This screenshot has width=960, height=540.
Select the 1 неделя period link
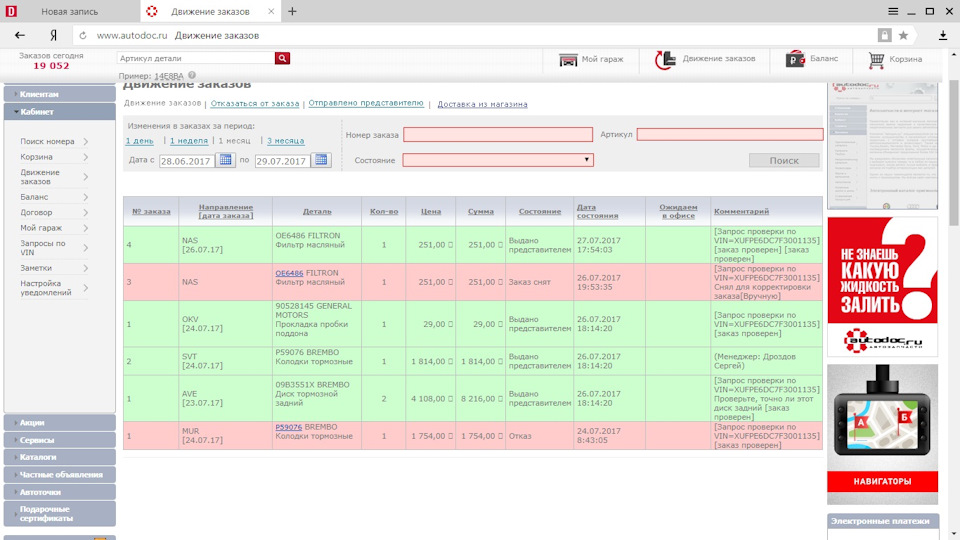coord(189,141)
